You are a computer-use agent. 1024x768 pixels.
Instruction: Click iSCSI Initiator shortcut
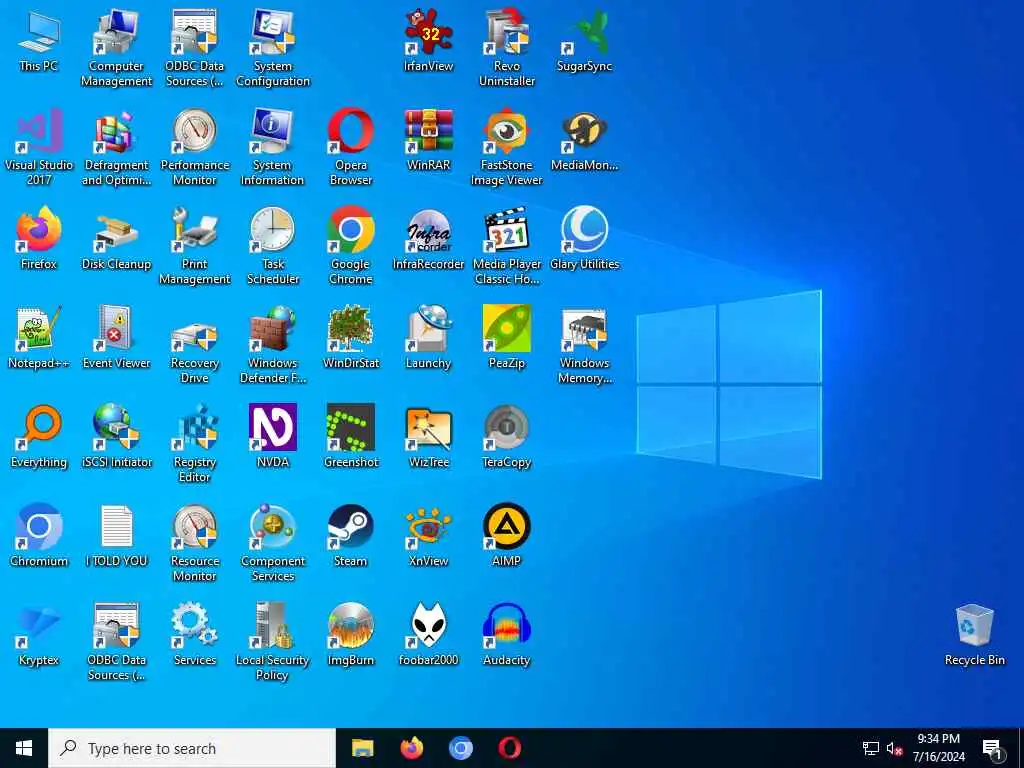point(116,436)
